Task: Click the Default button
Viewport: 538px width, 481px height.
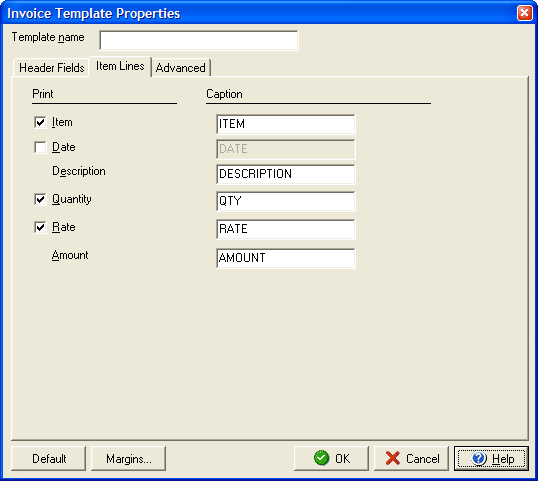Action: click(x=49, y=458)
